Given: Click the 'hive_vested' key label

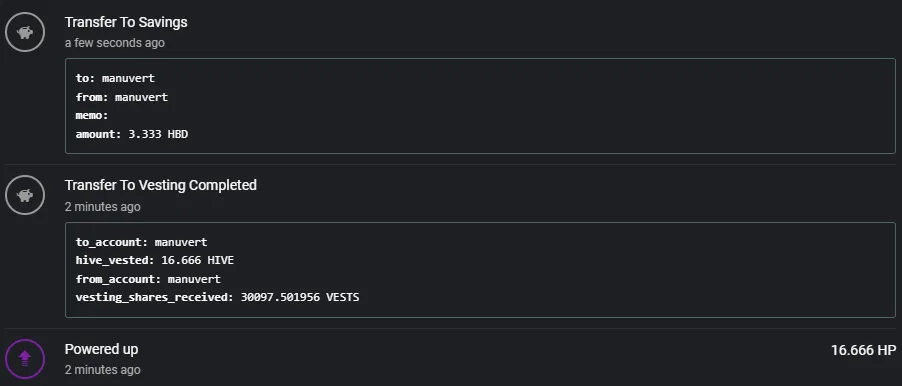Looking at the screenshot, I should click(113, 261).
